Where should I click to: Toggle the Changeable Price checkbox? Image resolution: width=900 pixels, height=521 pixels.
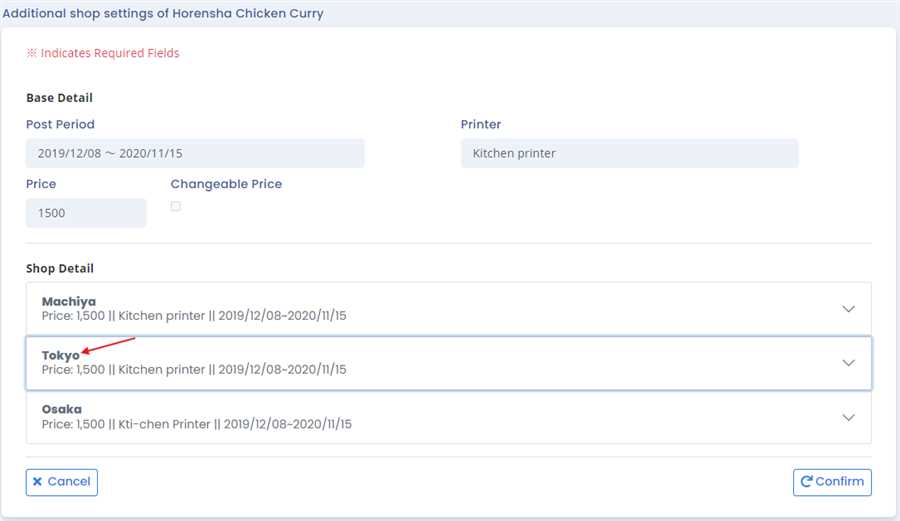coord(176,207)
